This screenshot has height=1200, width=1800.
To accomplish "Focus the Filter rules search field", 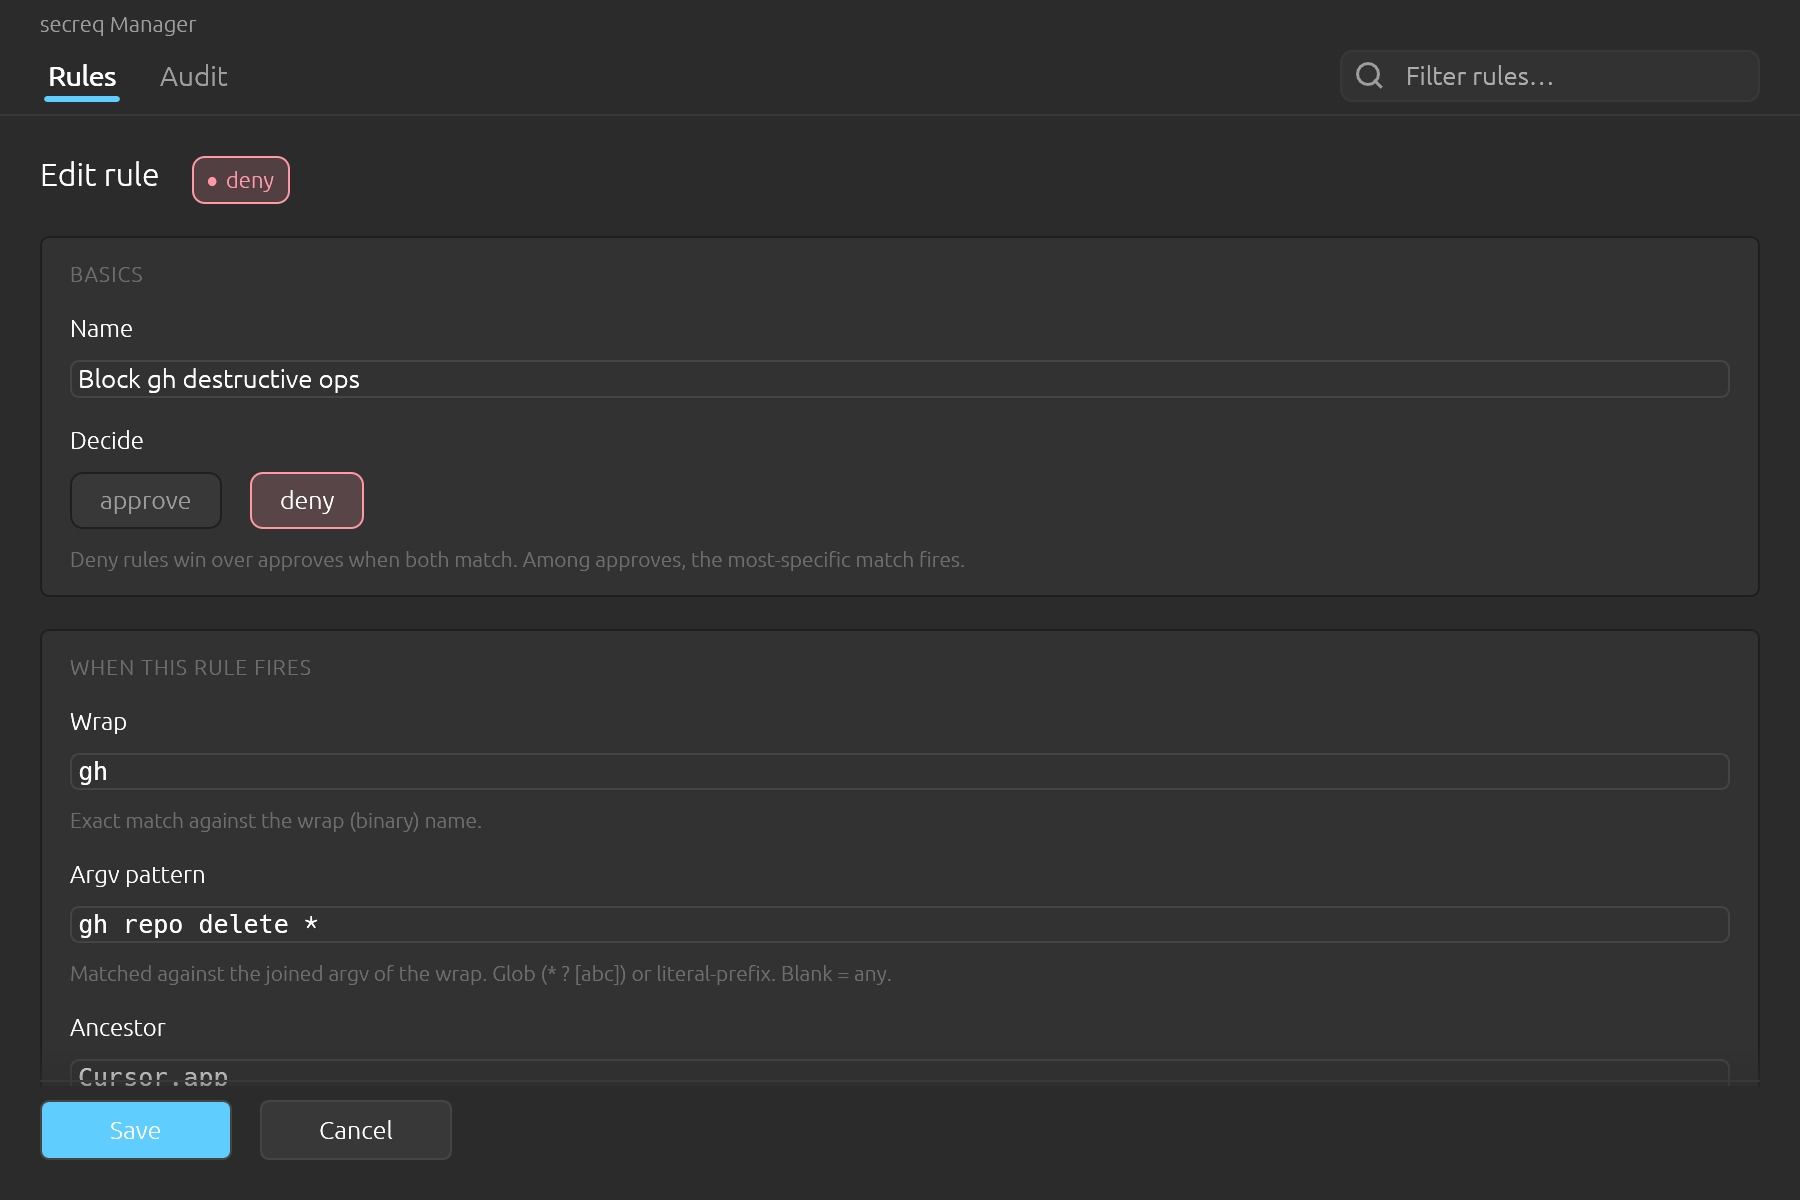I will pos(1549,76).
